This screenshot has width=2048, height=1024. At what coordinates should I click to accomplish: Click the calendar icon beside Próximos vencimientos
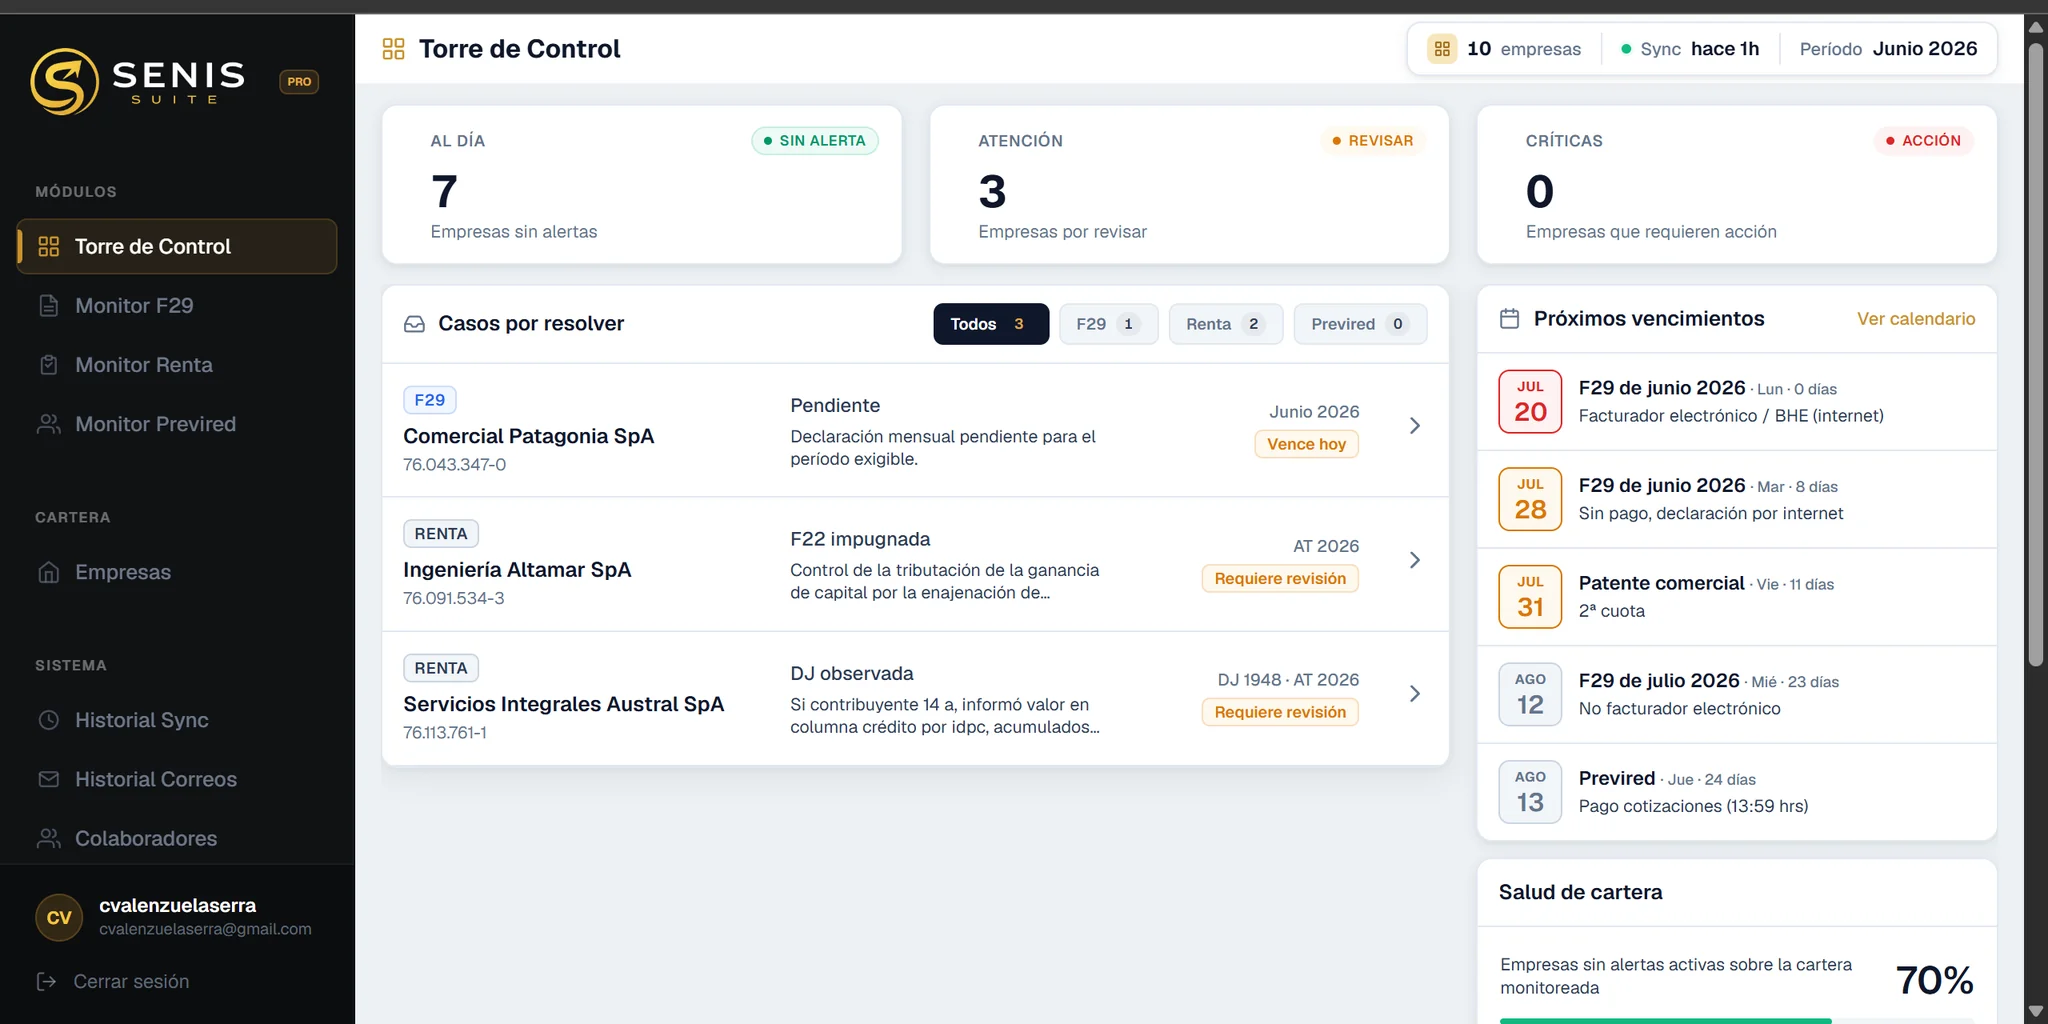coord(1510,319)
